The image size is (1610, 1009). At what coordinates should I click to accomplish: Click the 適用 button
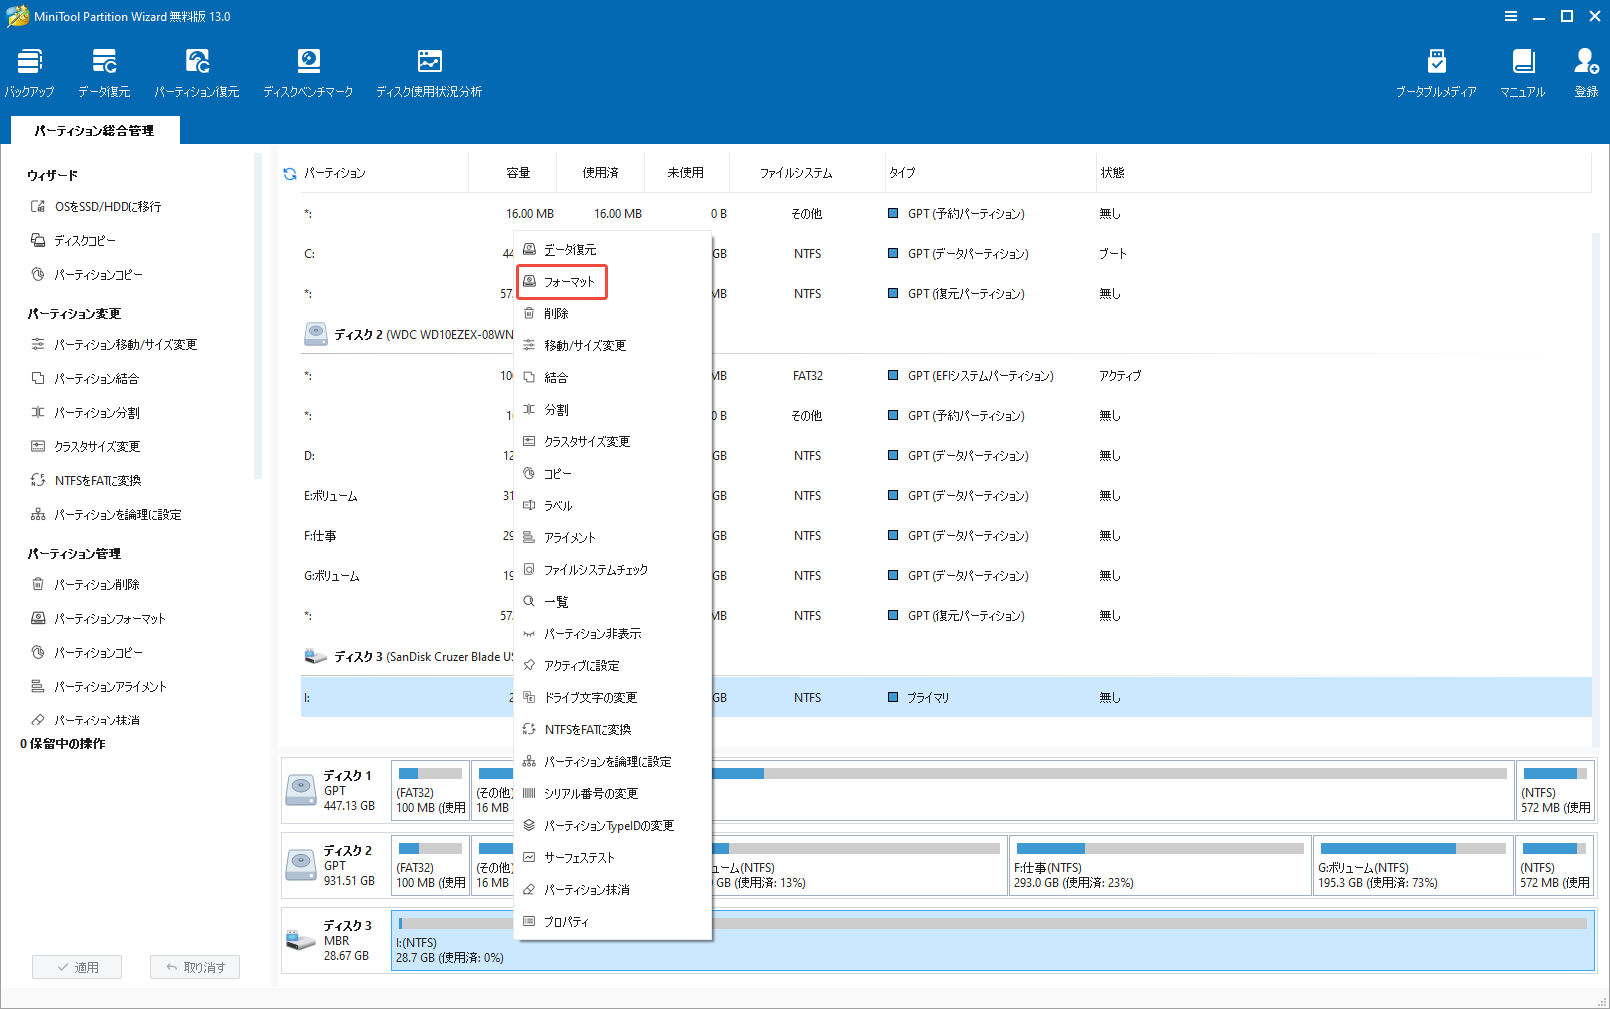[77, 966]
